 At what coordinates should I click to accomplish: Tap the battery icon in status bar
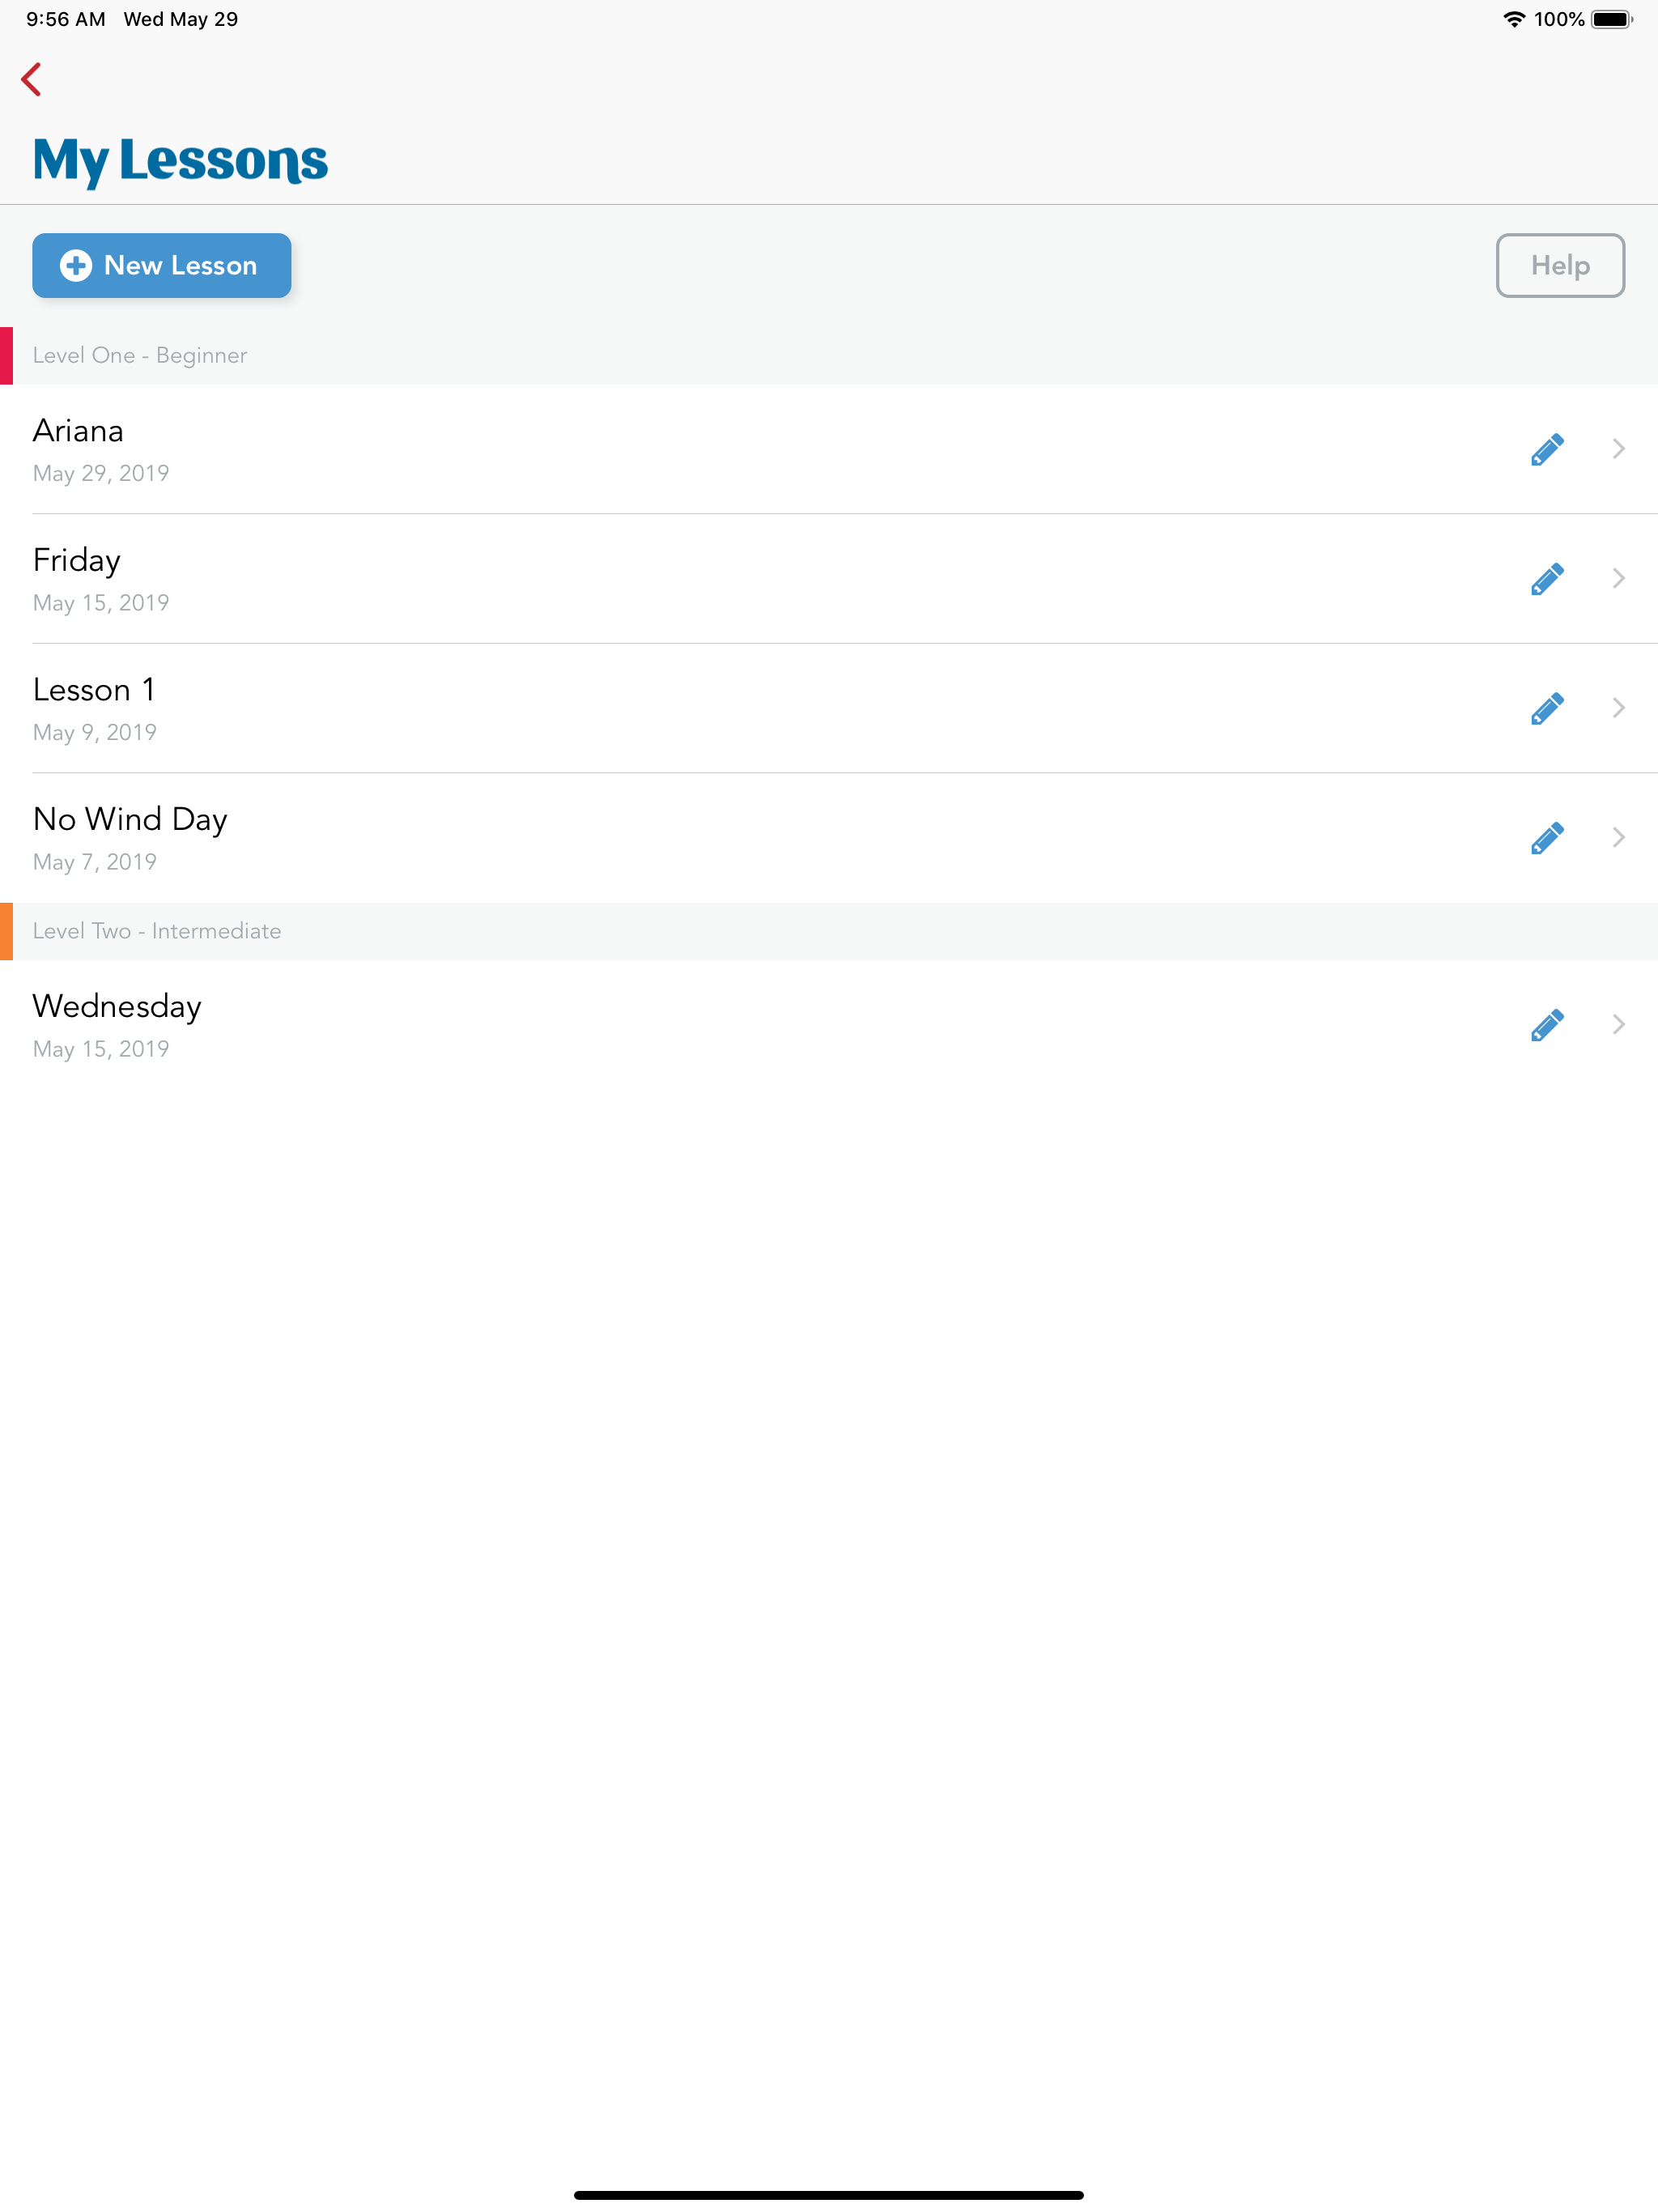1612,19
